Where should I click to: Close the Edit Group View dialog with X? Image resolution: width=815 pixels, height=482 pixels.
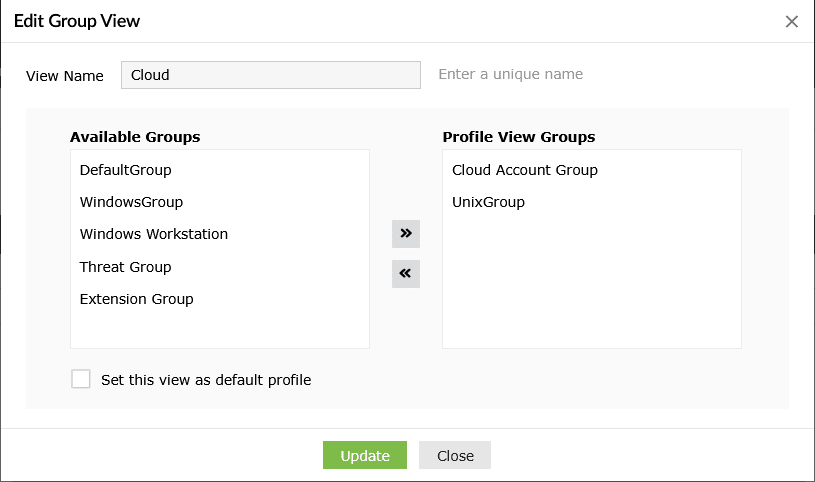[792, 22]
